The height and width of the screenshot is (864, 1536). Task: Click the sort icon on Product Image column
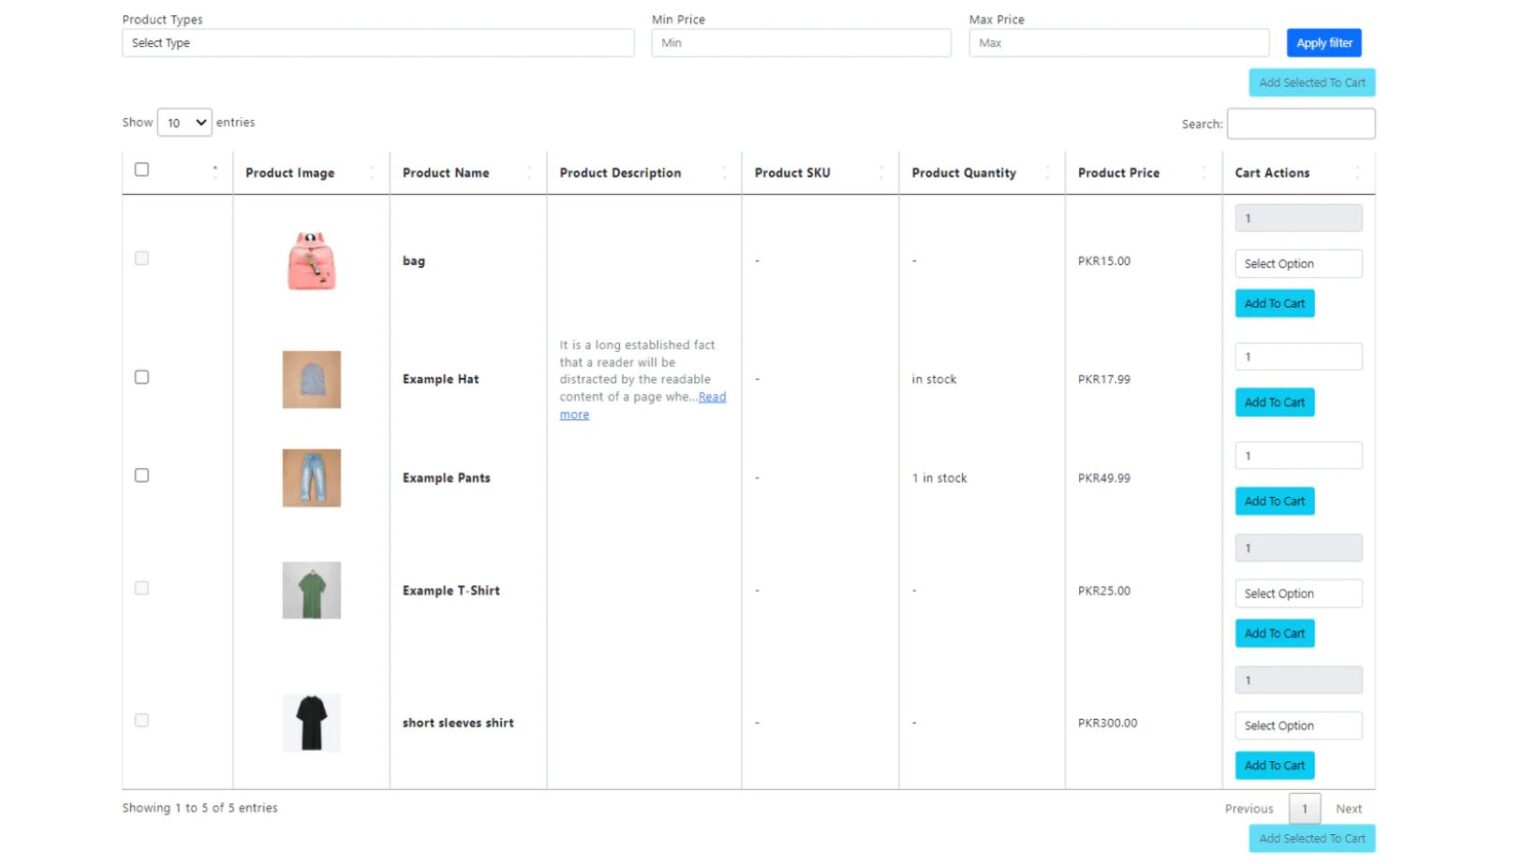373,172
